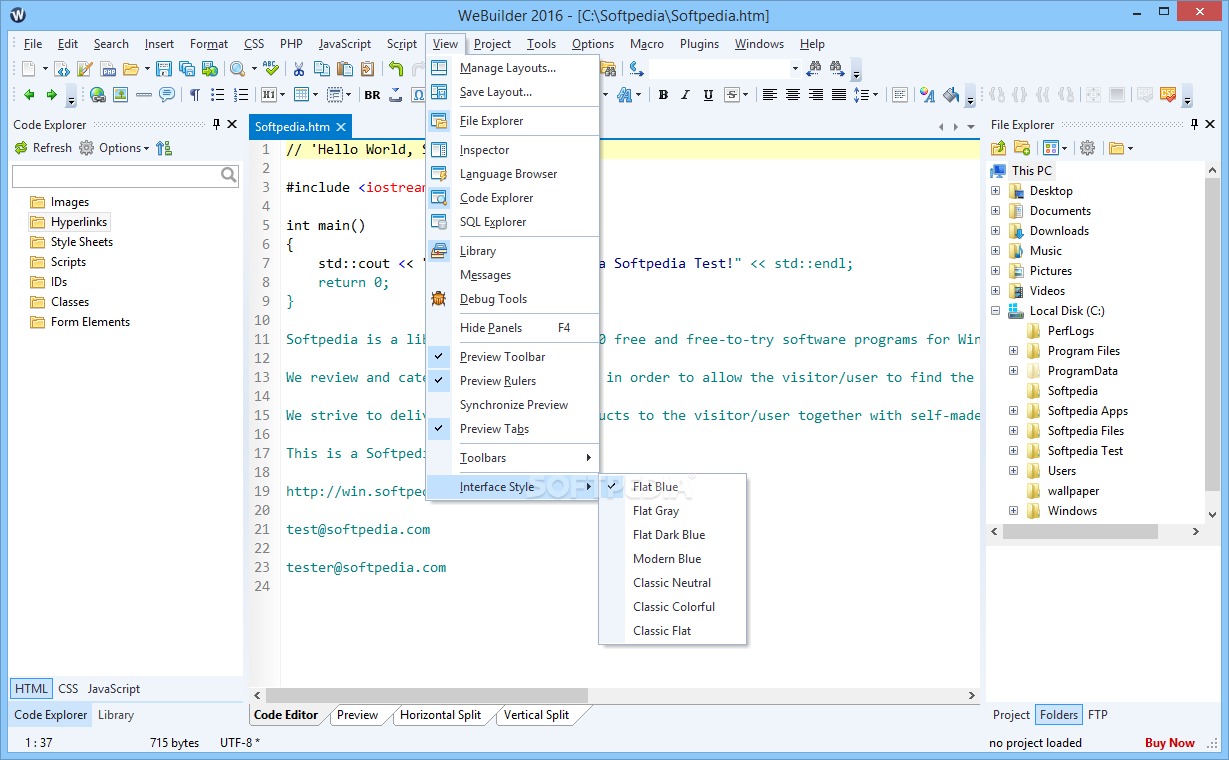1229x760 pixels.
Task: Apply bold formatting with the B icon
Action: 663,95
